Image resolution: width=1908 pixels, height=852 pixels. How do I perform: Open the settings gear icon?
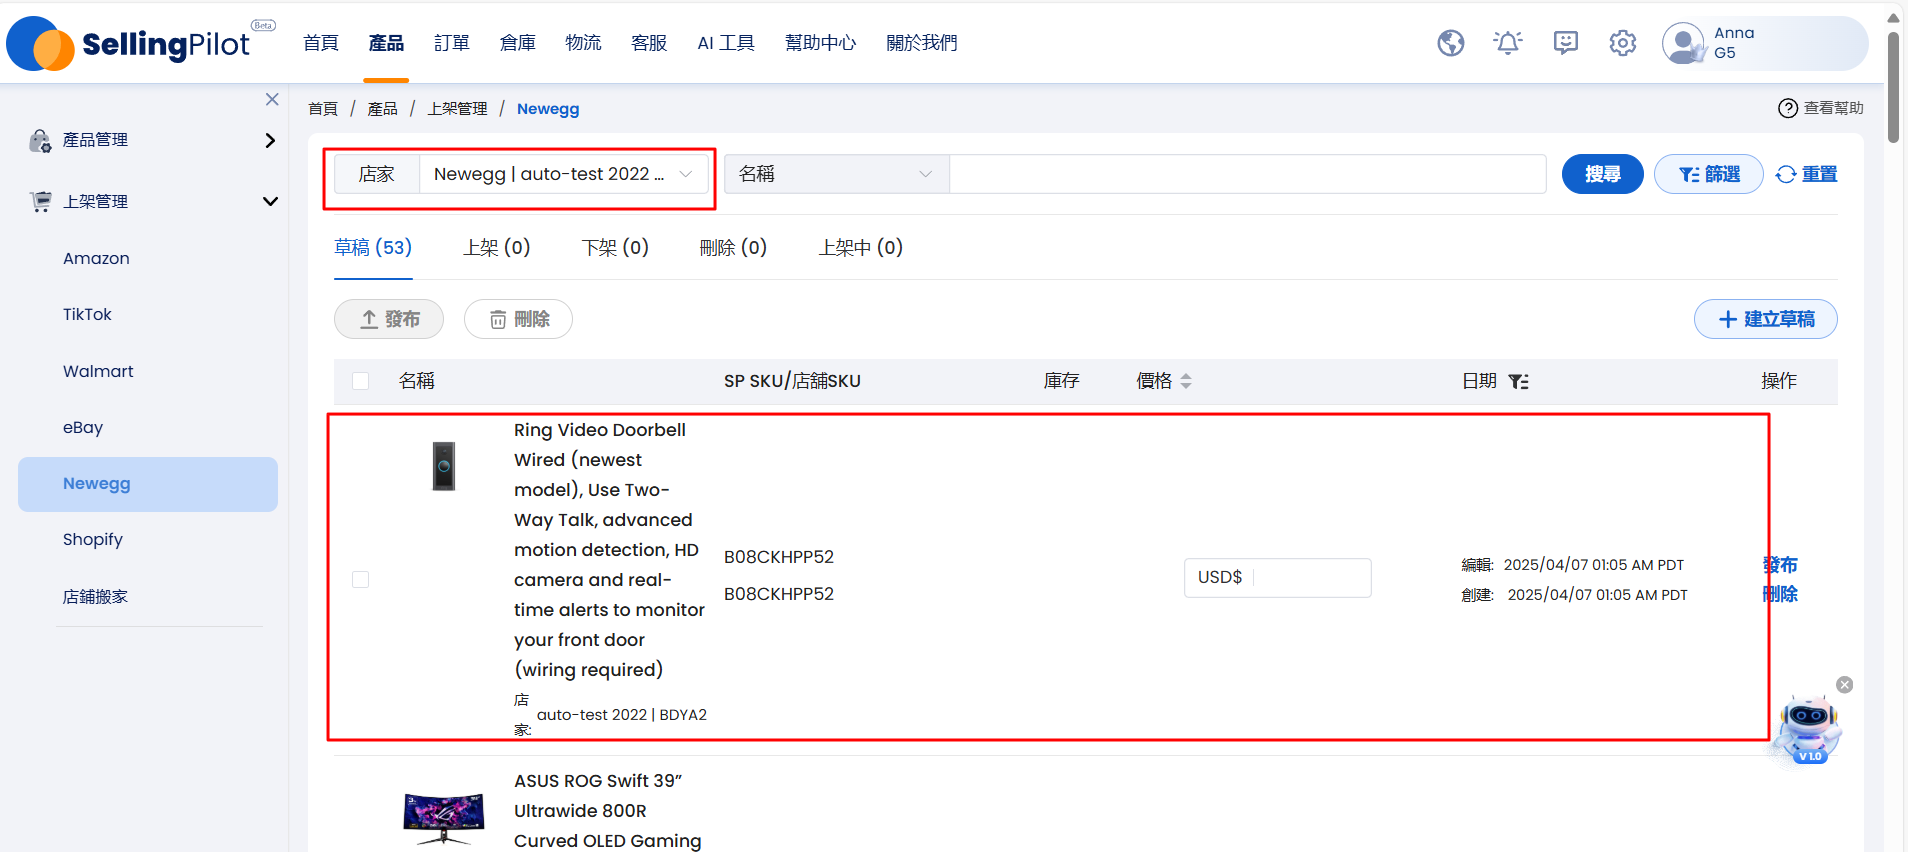[1623, 43]
